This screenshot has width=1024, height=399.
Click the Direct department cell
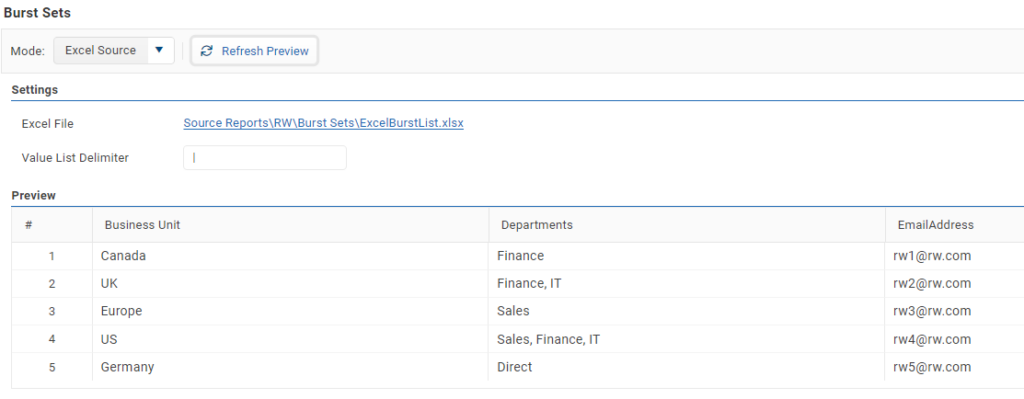[687, 366]
